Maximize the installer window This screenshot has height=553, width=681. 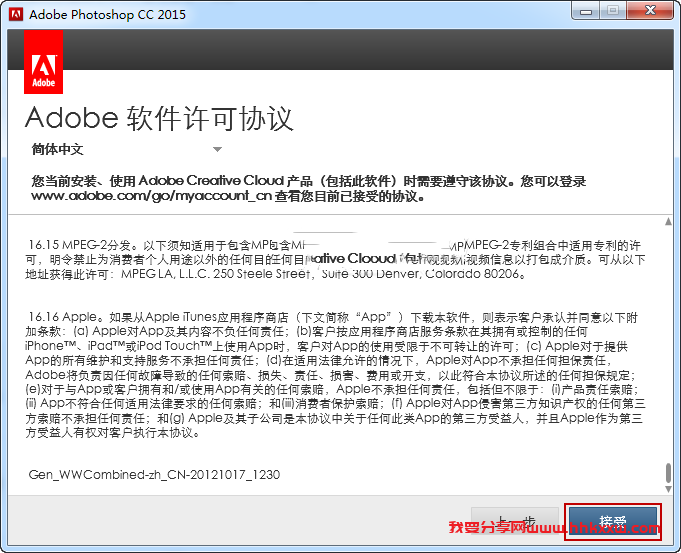click(x=613, y=11)
